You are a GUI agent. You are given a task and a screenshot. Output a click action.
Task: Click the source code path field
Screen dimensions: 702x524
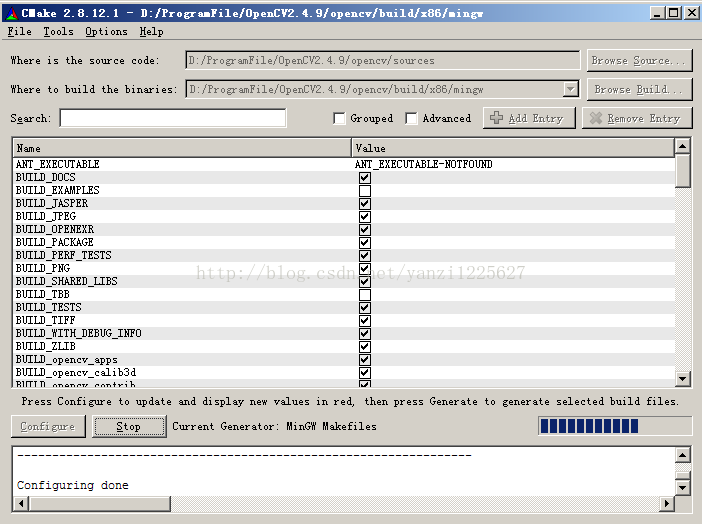click(382, 60)
